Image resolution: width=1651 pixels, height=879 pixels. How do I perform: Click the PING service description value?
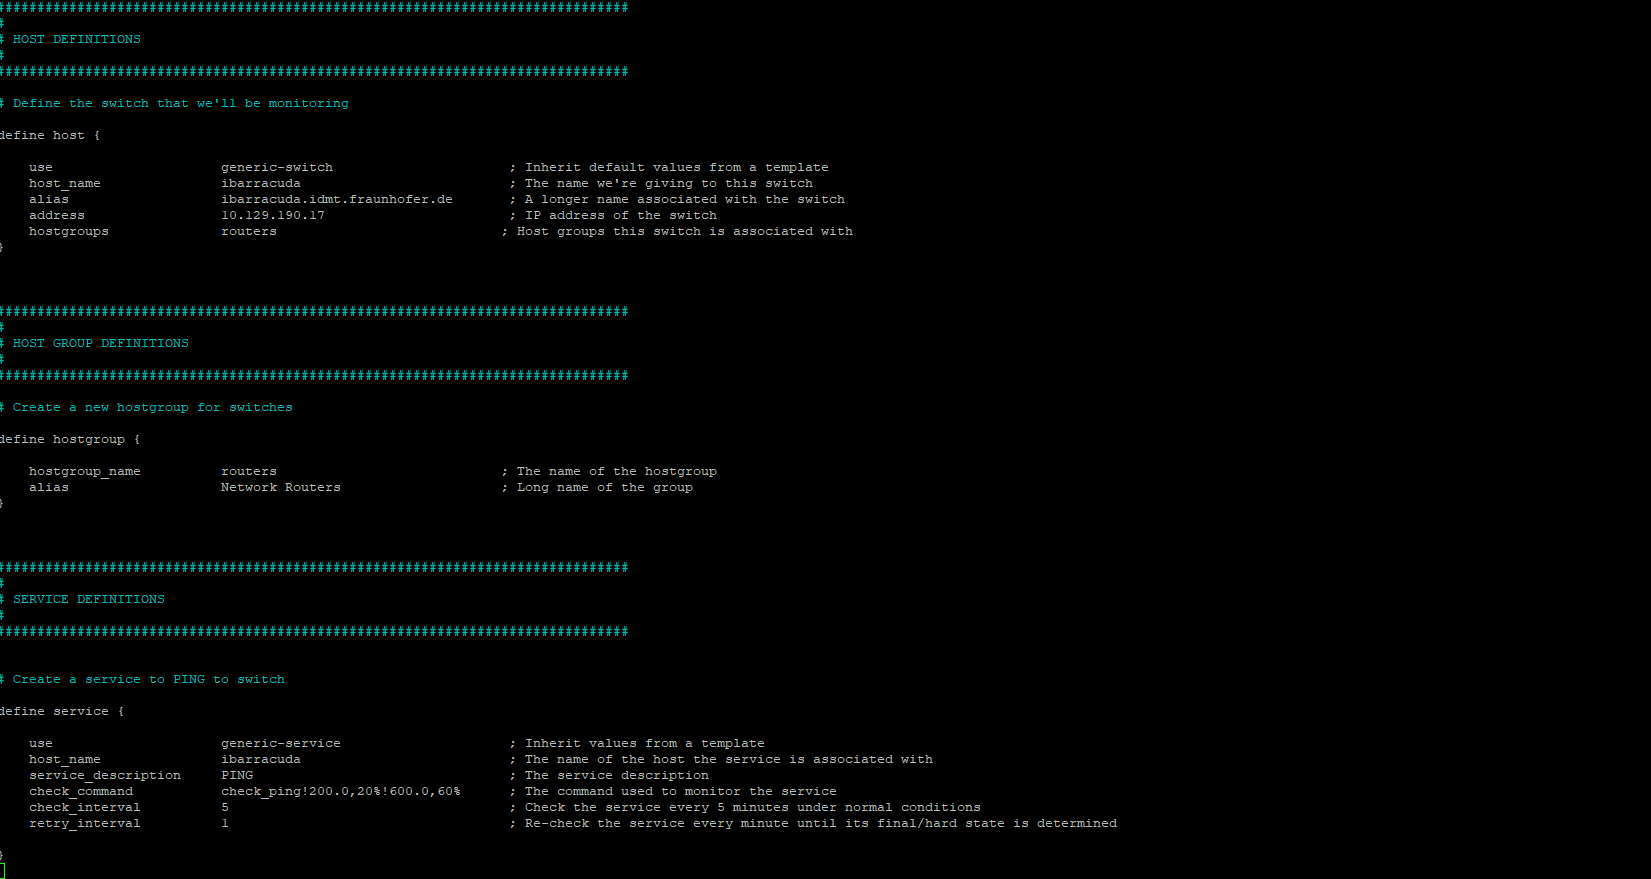pos(237,776)
